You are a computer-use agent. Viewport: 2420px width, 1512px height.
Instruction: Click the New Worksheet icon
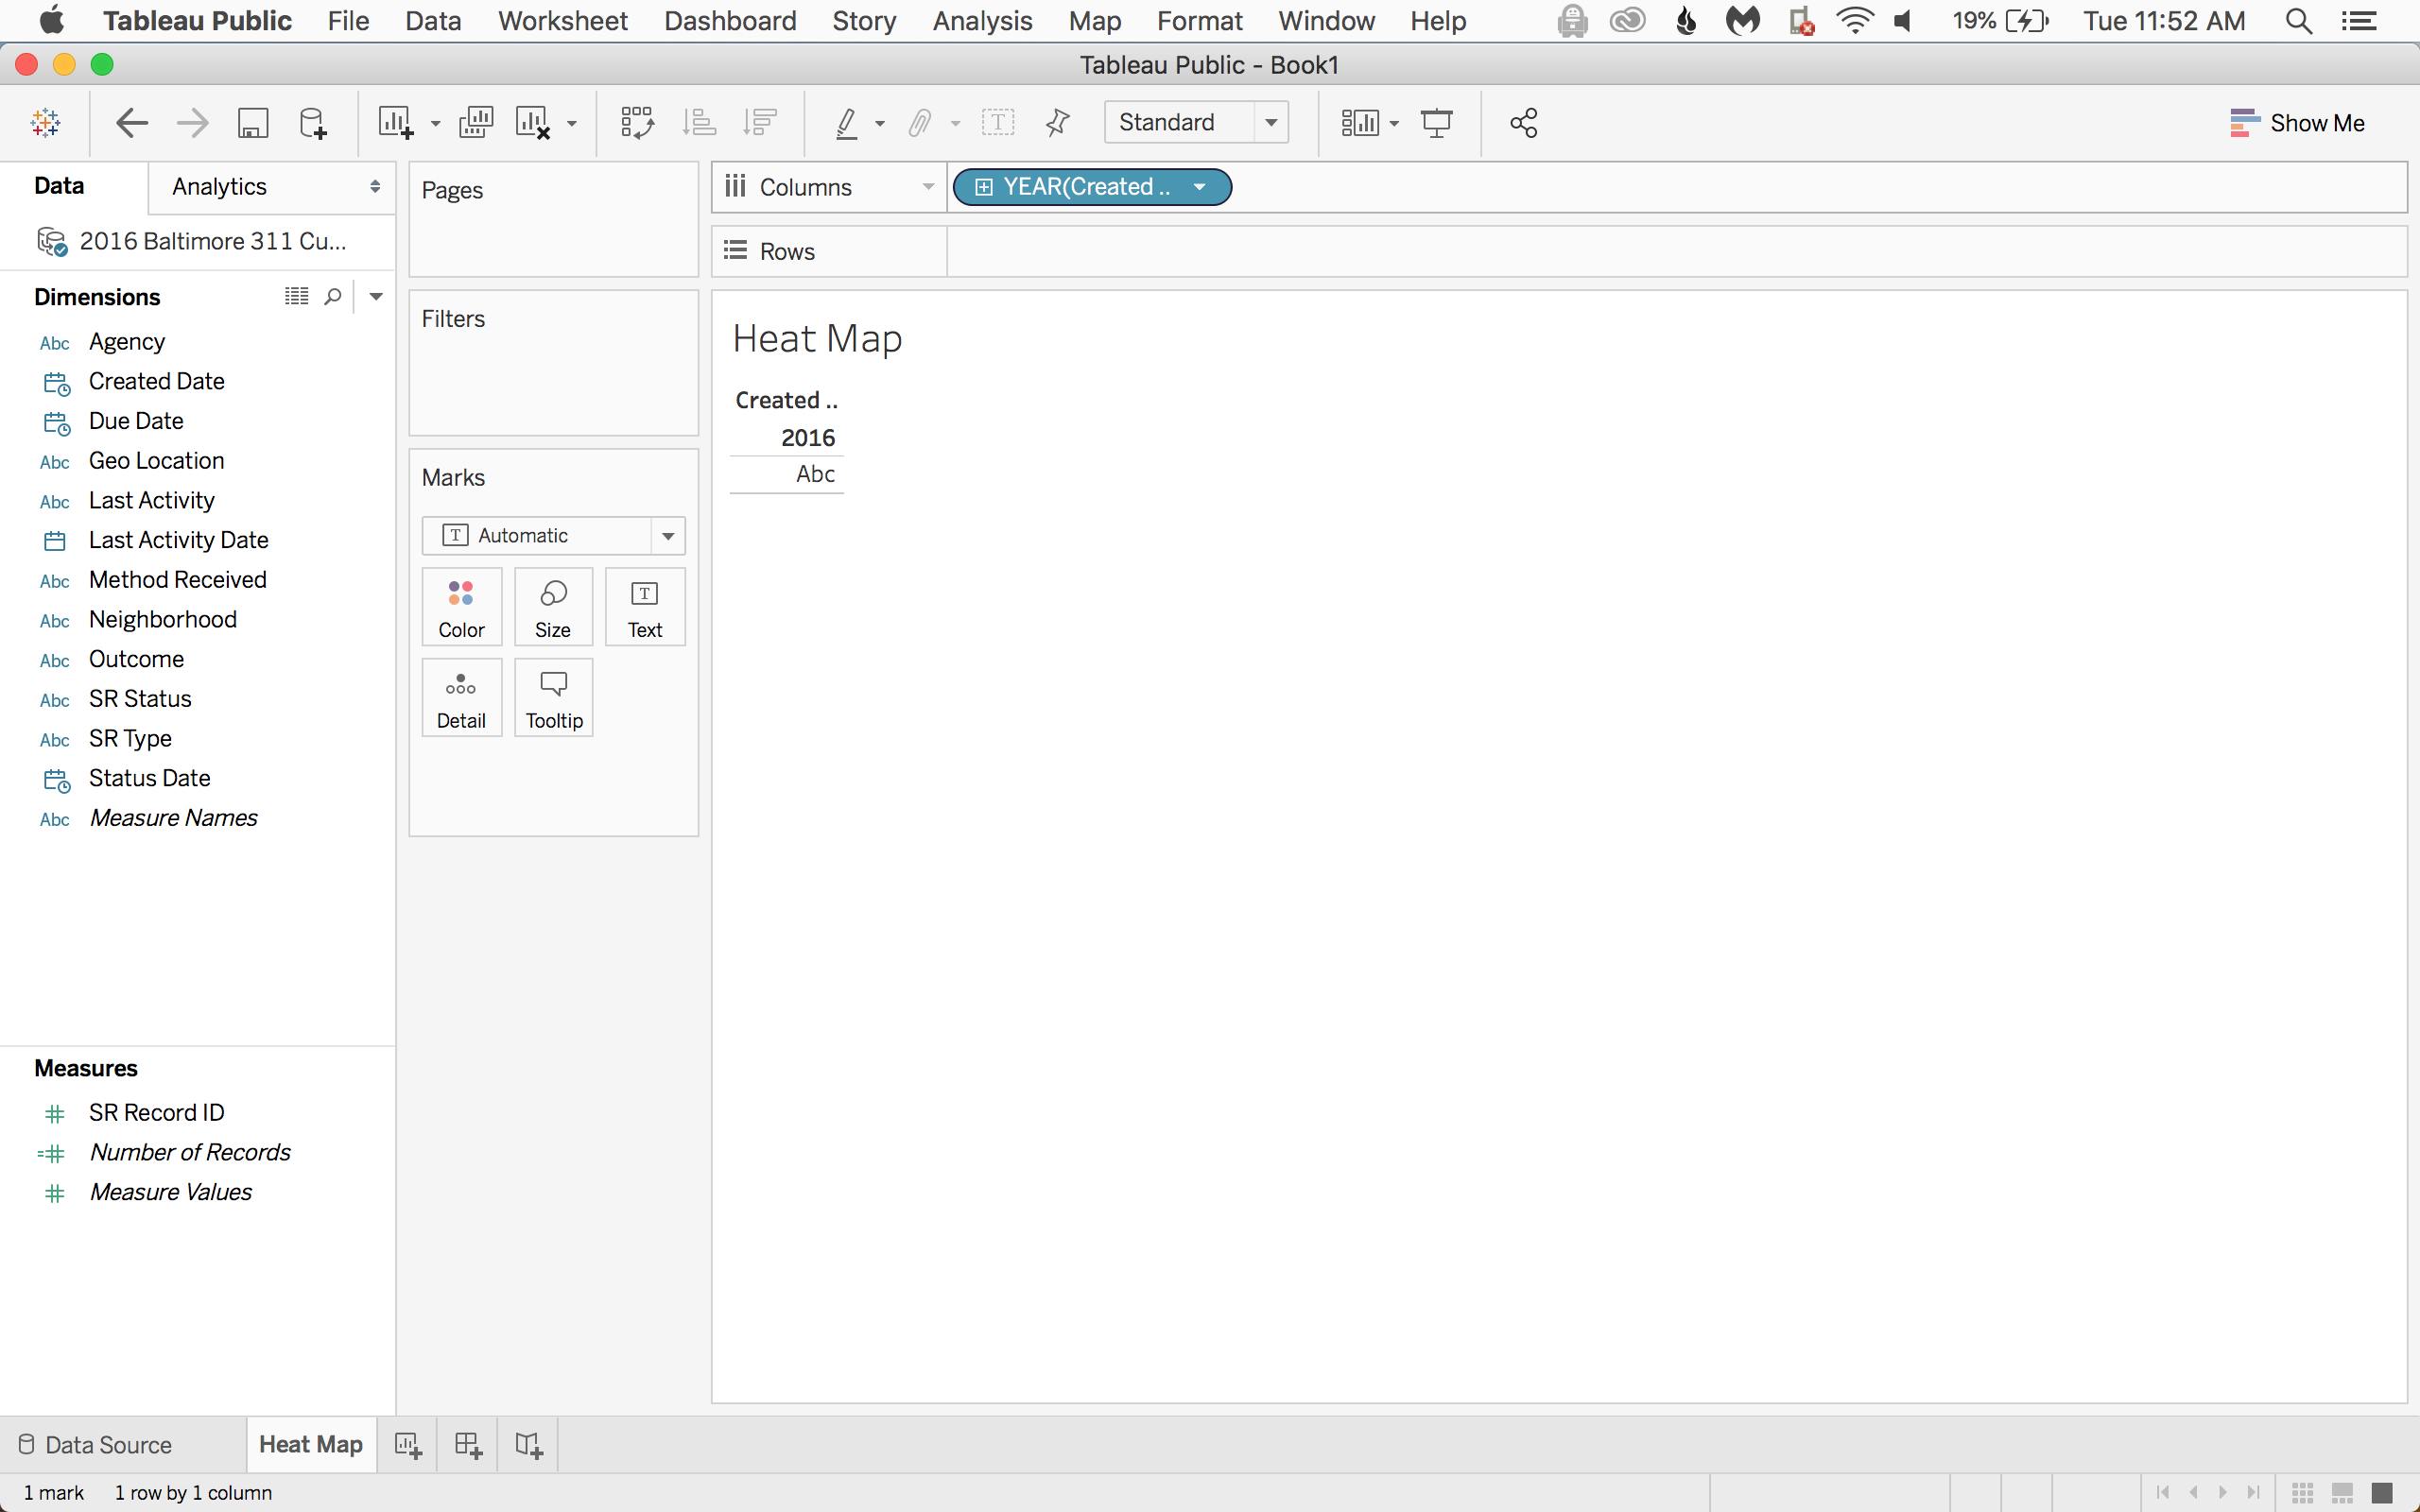(395, 123)
